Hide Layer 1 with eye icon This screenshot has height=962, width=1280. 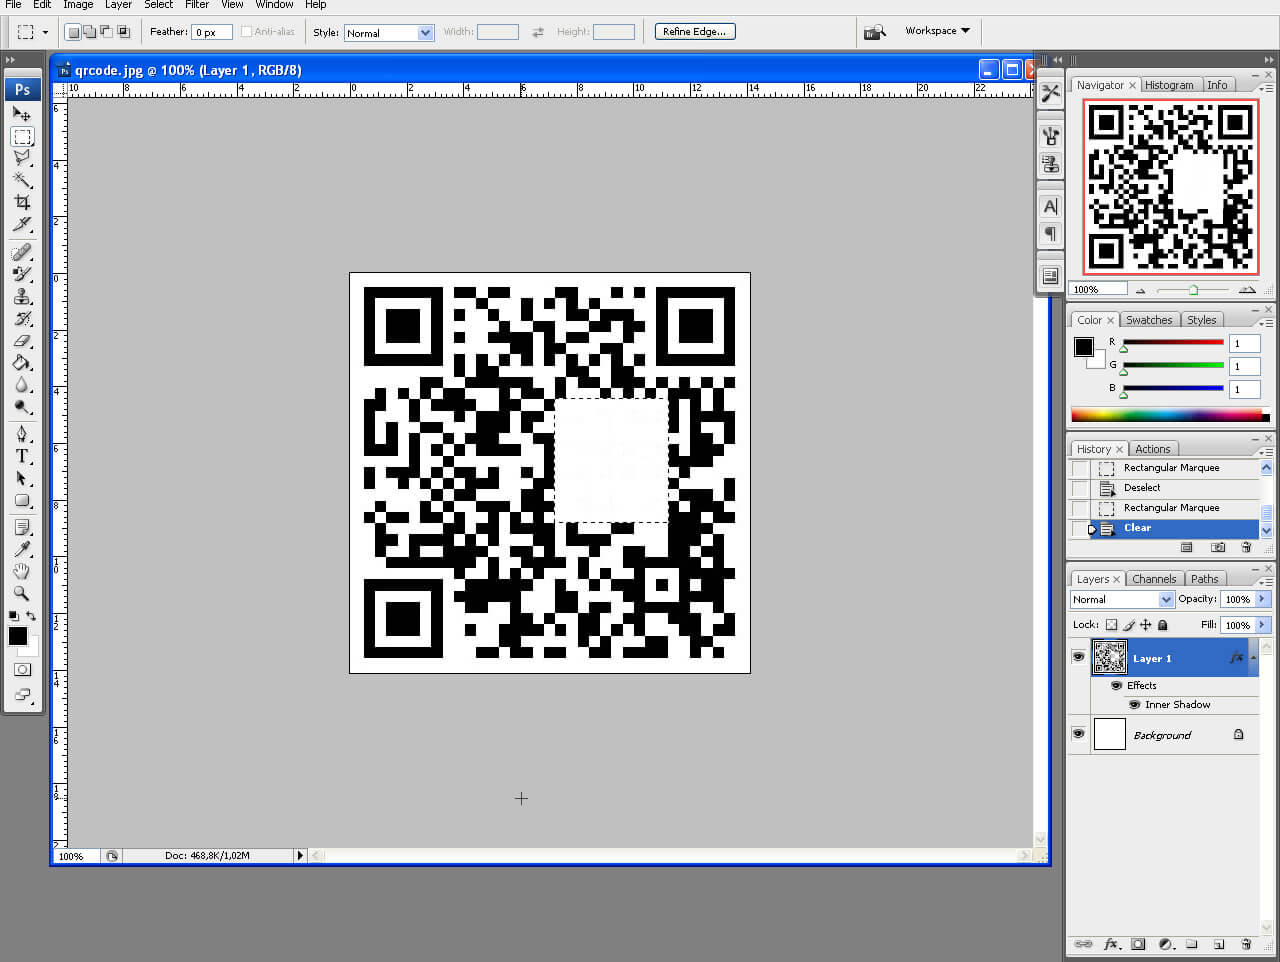point(1078,657)
